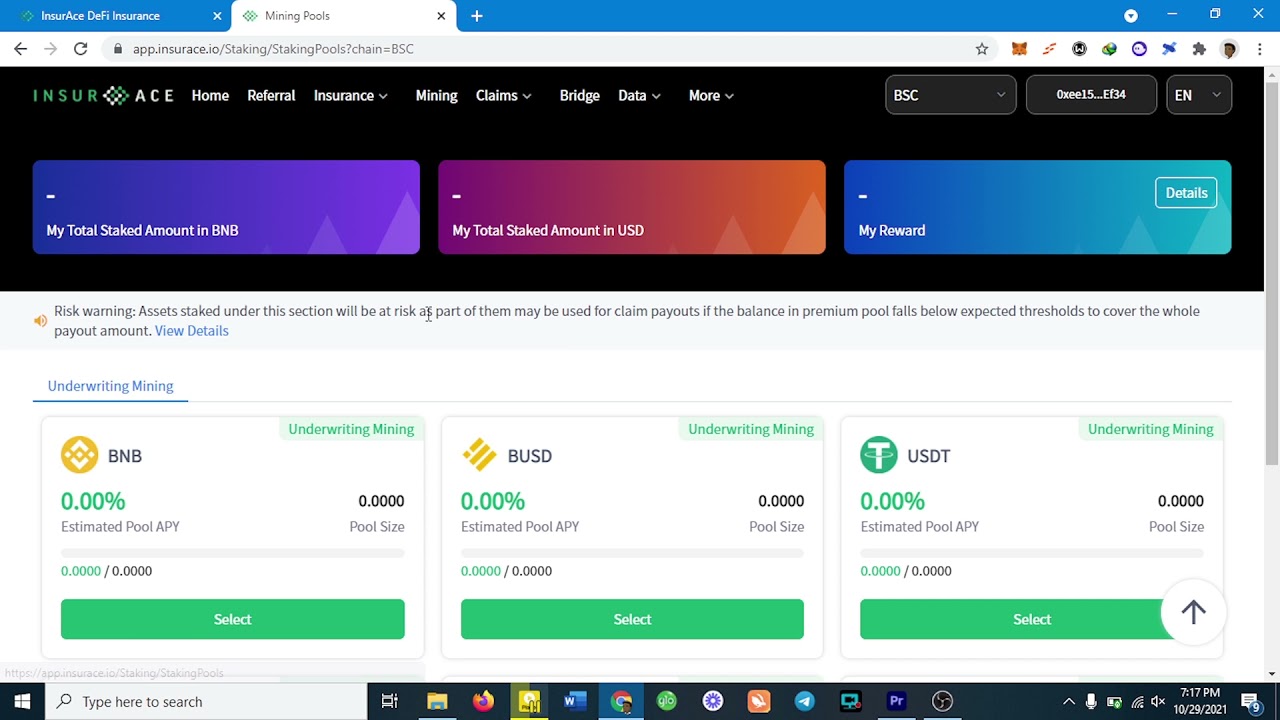This screenshot has height=720, width=1280.
Task: Expand the Claims nav dropdown
Action: click(x=504, y=96)
